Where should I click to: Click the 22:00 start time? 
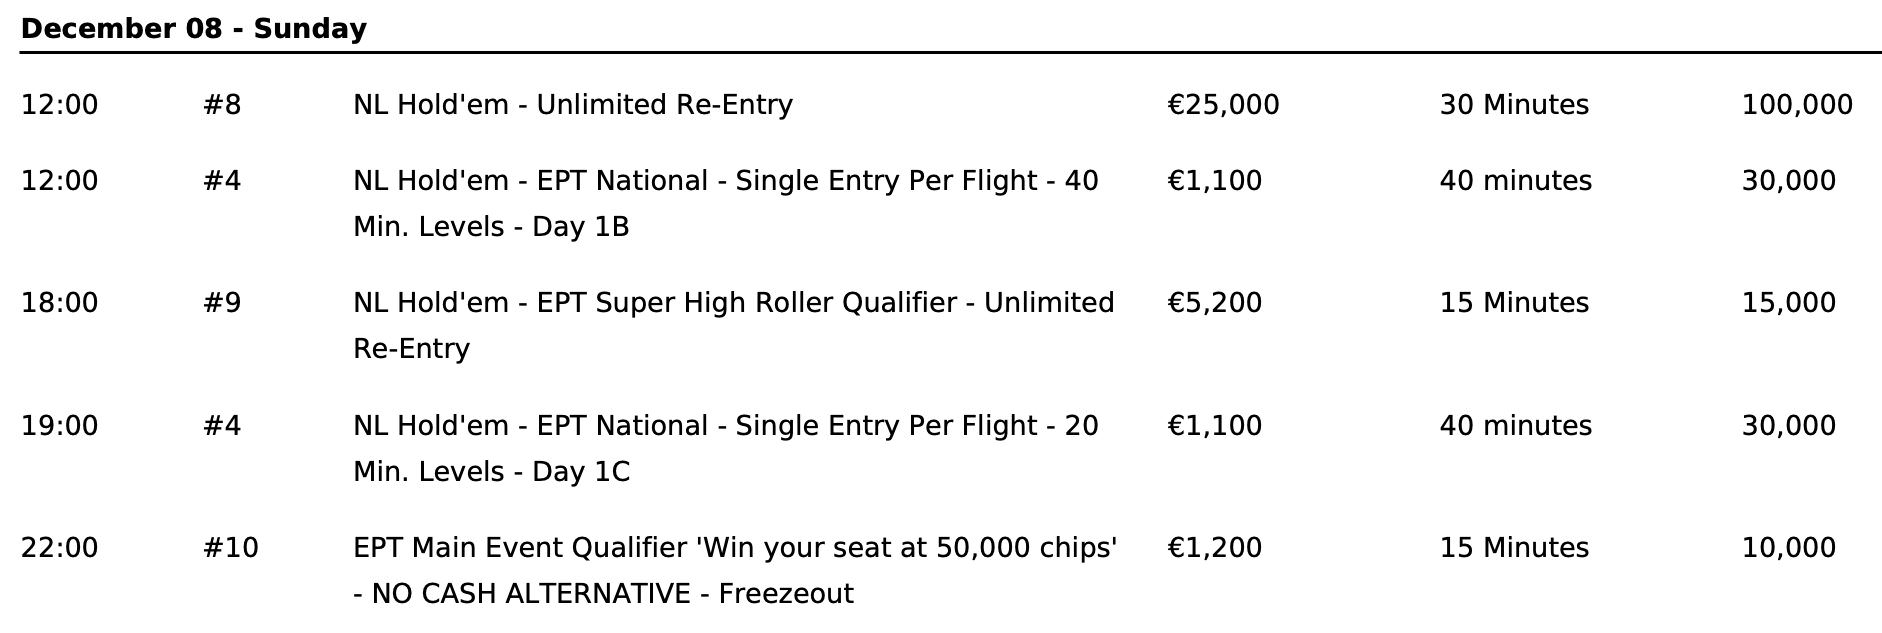coord(60,548)
